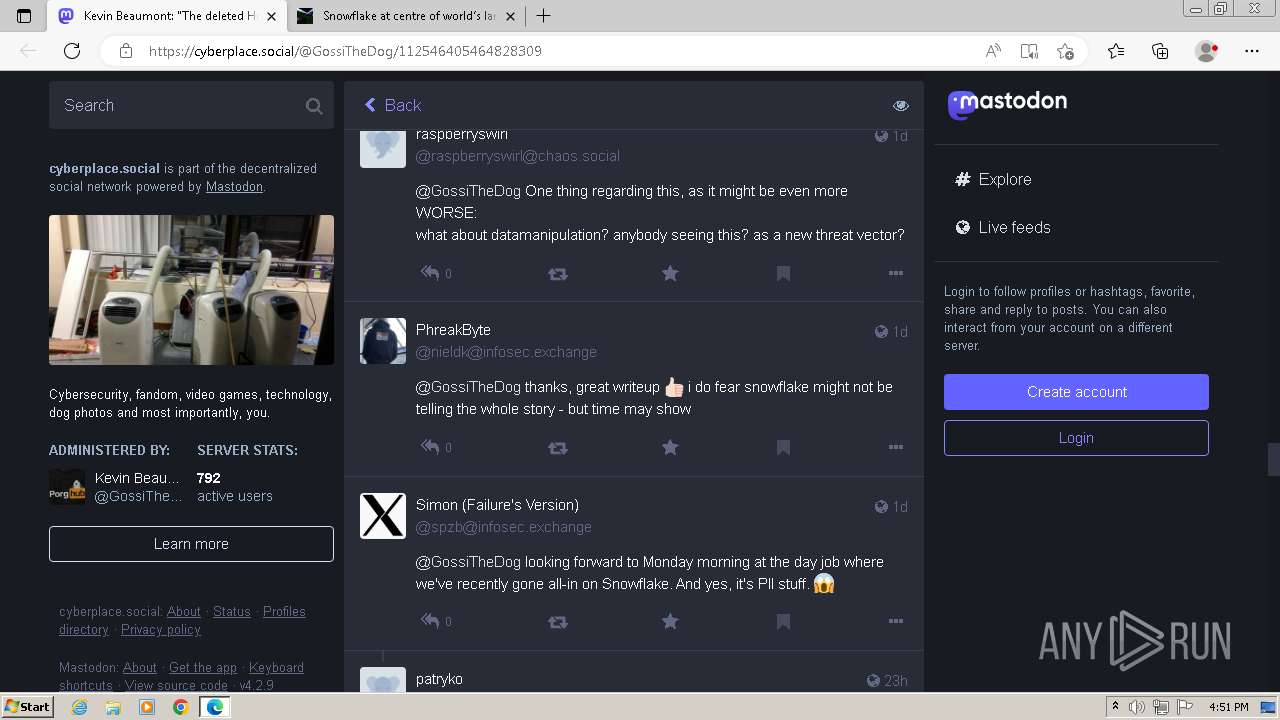Open the View source code link

point(176,686)
